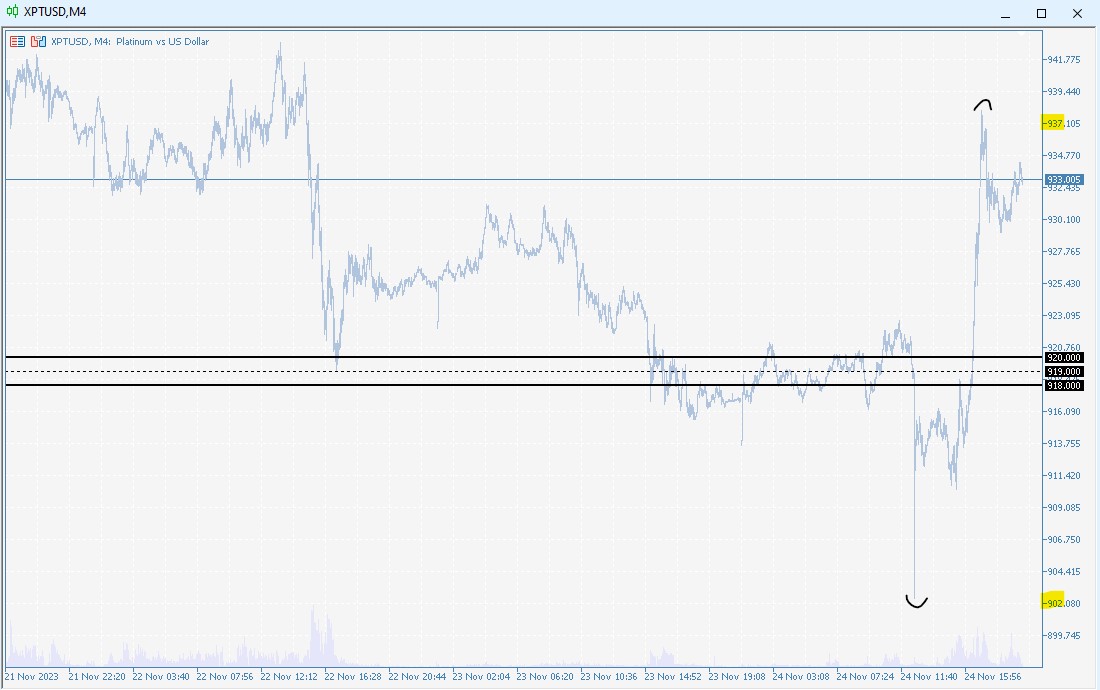The height and width of the screenshot is (690, 1100).
Task: Click the 937.105 price scale value
Action: coord(1064,123)
